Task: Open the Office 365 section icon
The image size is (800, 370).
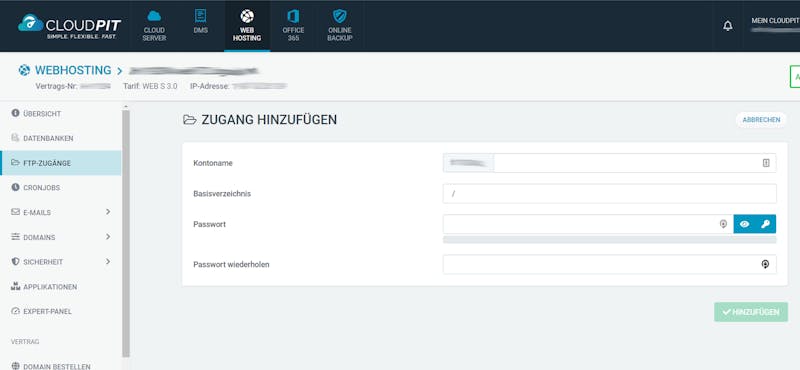Action: point(293,16)
